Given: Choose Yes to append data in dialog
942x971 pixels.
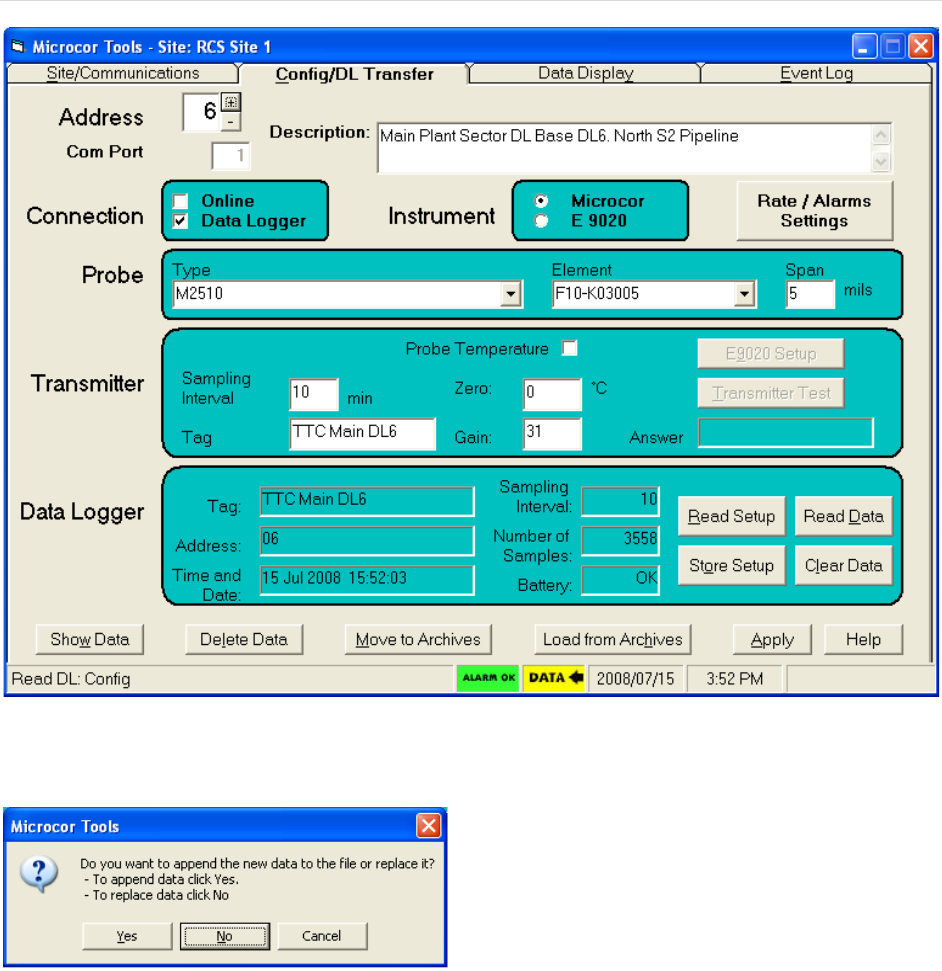Looking at the screenshot, I should (x=127, y=936).
